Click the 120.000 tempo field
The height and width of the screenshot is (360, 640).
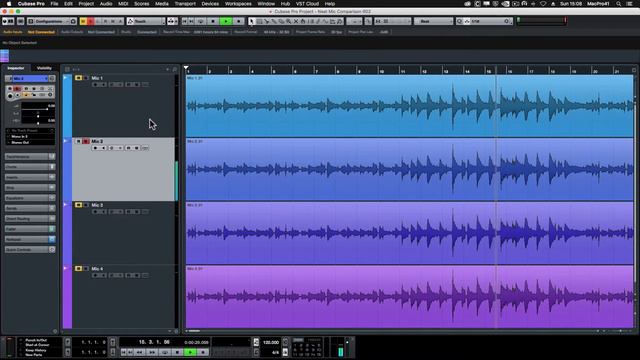click(x=271, y=342)
